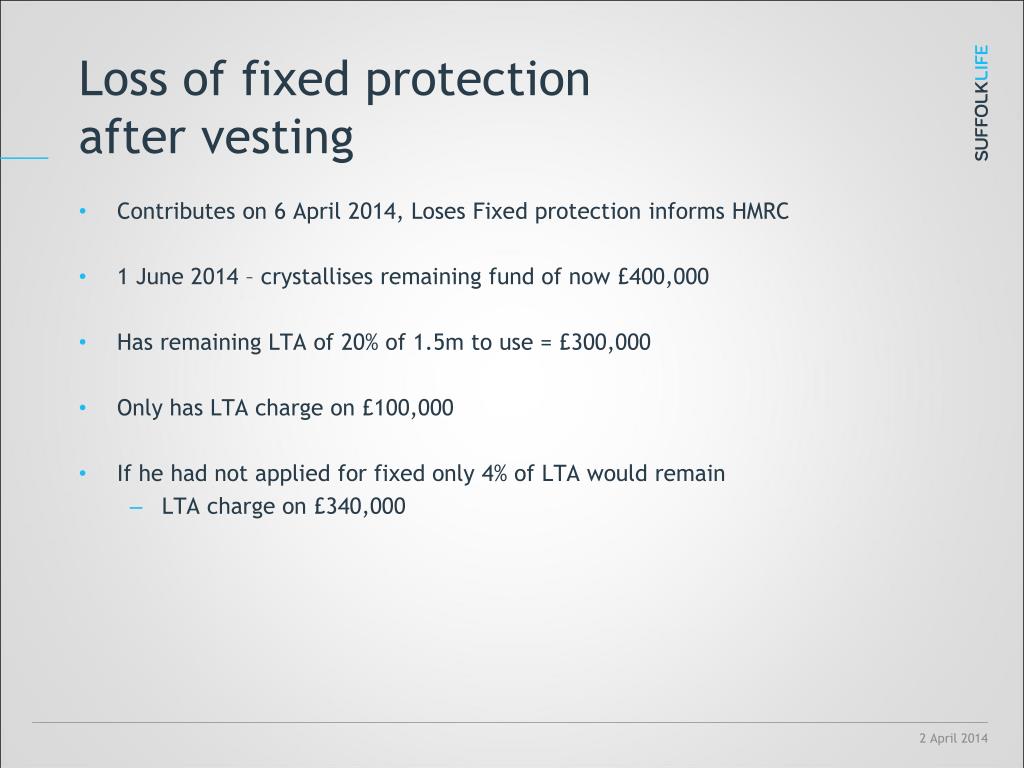Select the '1 June 2014' crystallises bullet
Viewport: 1024px width, 768px height.
(x=413, y=277)
